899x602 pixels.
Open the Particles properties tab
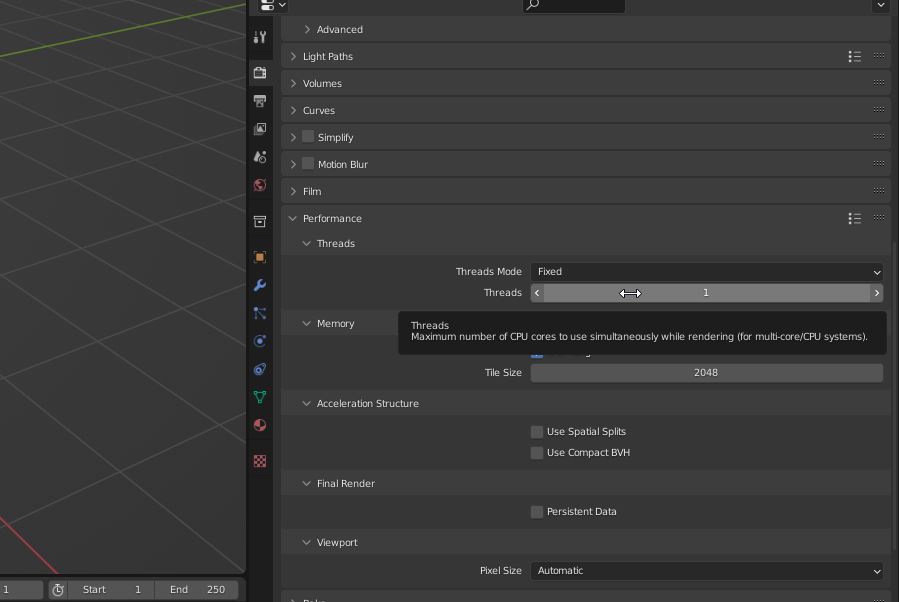coord(260,313)
